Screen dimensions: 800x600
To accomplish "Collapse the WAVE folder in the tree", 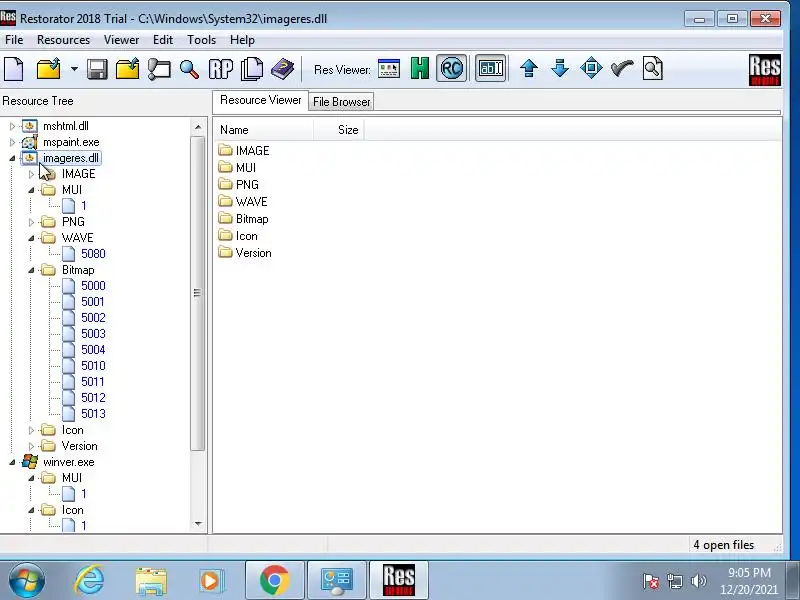I will tap(32, 238).
